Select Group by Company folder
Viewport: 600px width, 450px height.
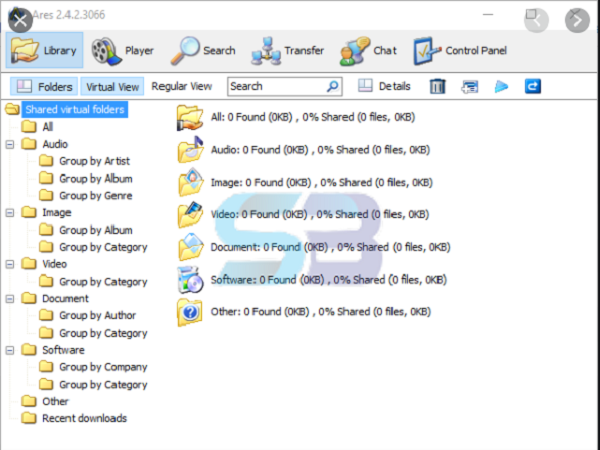[x=103, y=367]
